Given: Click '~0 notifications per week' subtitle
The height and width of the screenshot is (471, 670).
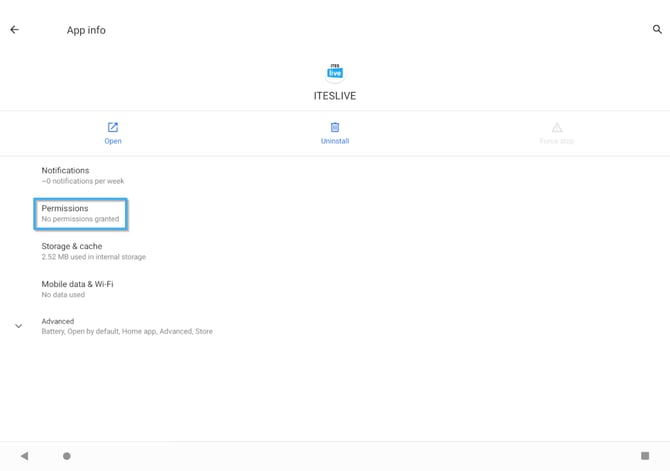Looking at the screenshot, I should [x=83, y=181].
